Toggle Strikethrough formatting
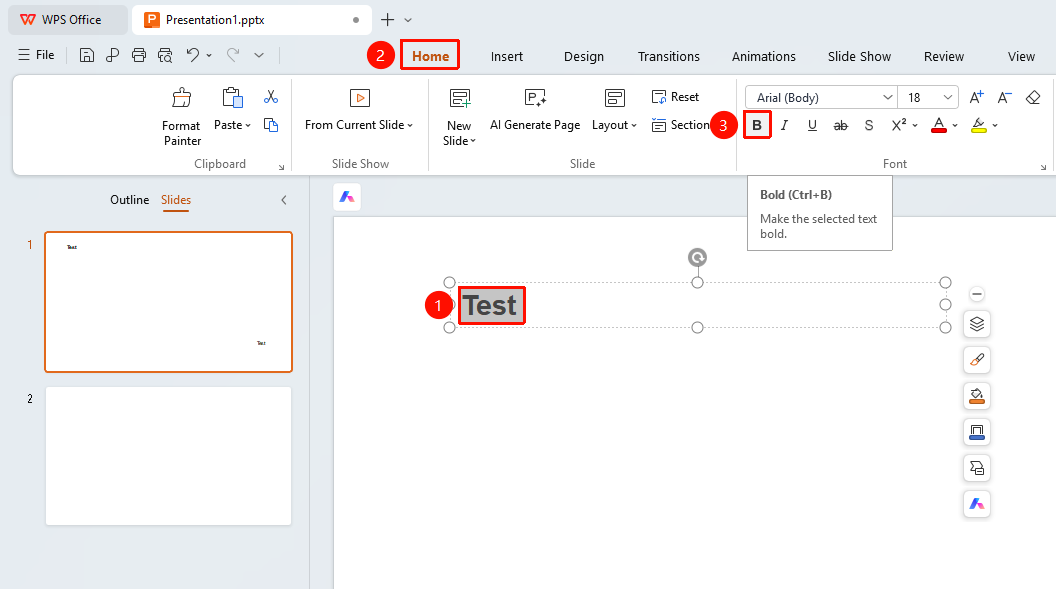This screenshot has height=589, width=1056. 840,125
